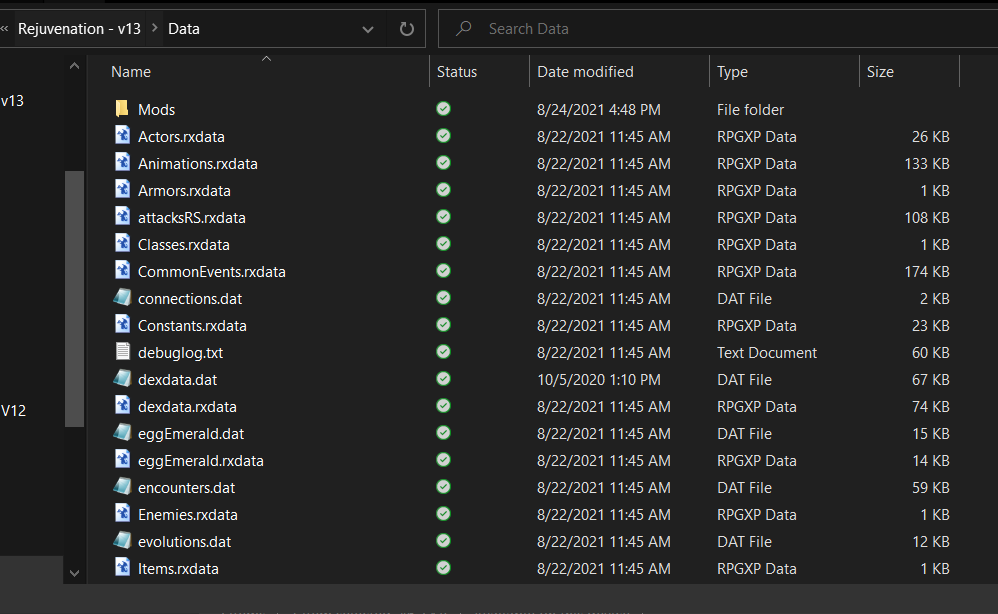Select the file name CommonEvents.rxdata
998x614 pixels.
point(212,272)
